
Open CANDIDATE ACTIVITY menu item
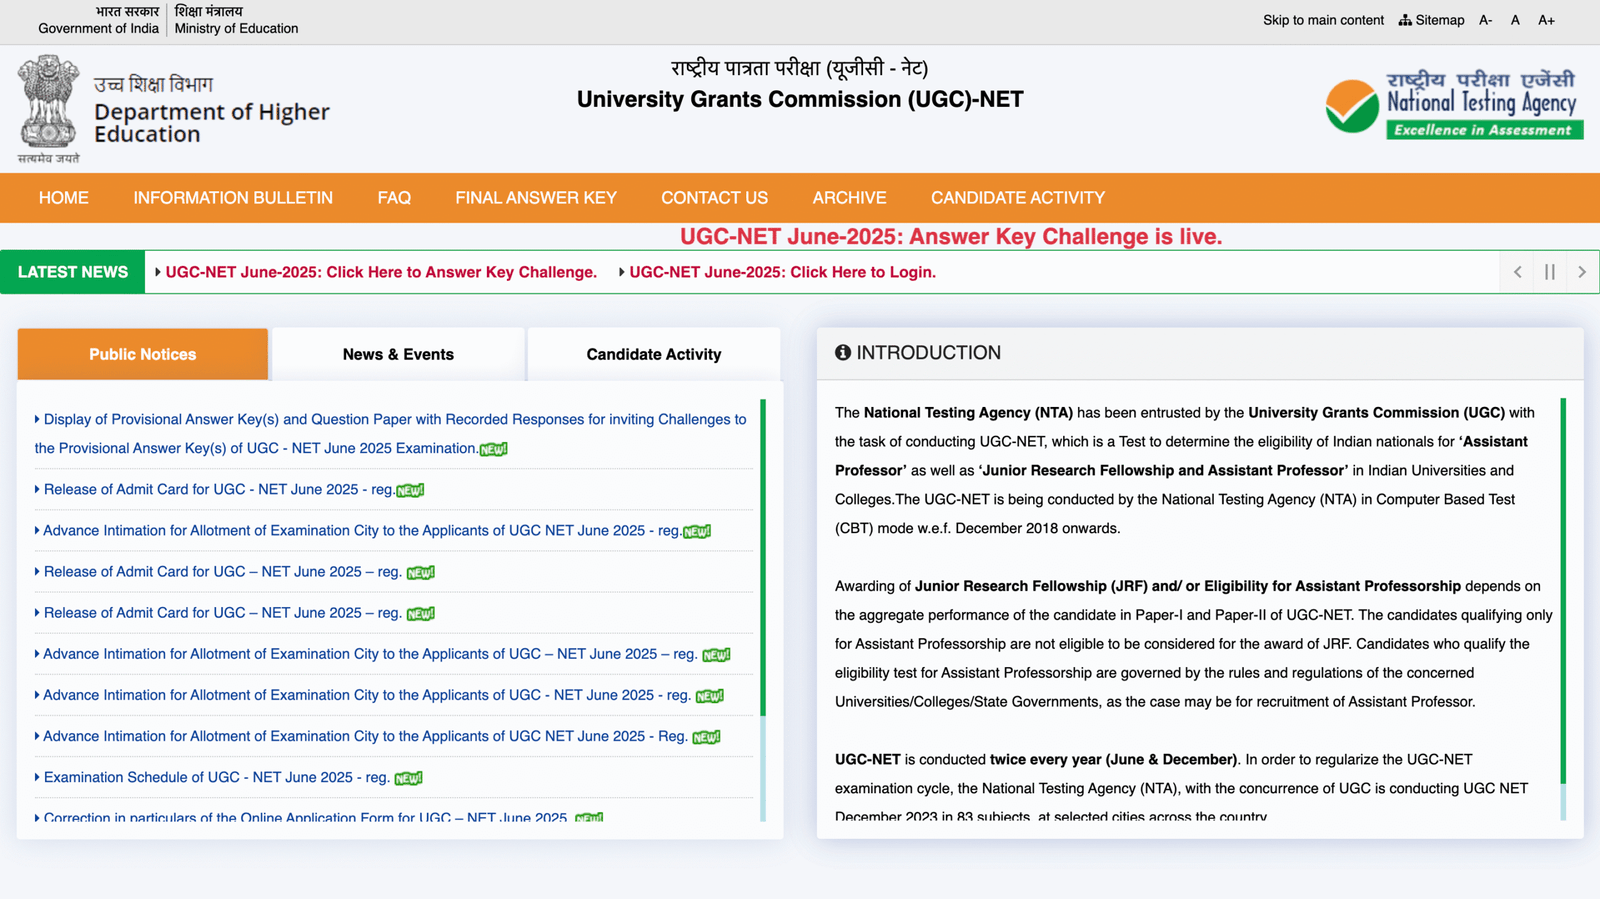point(1018,198)
